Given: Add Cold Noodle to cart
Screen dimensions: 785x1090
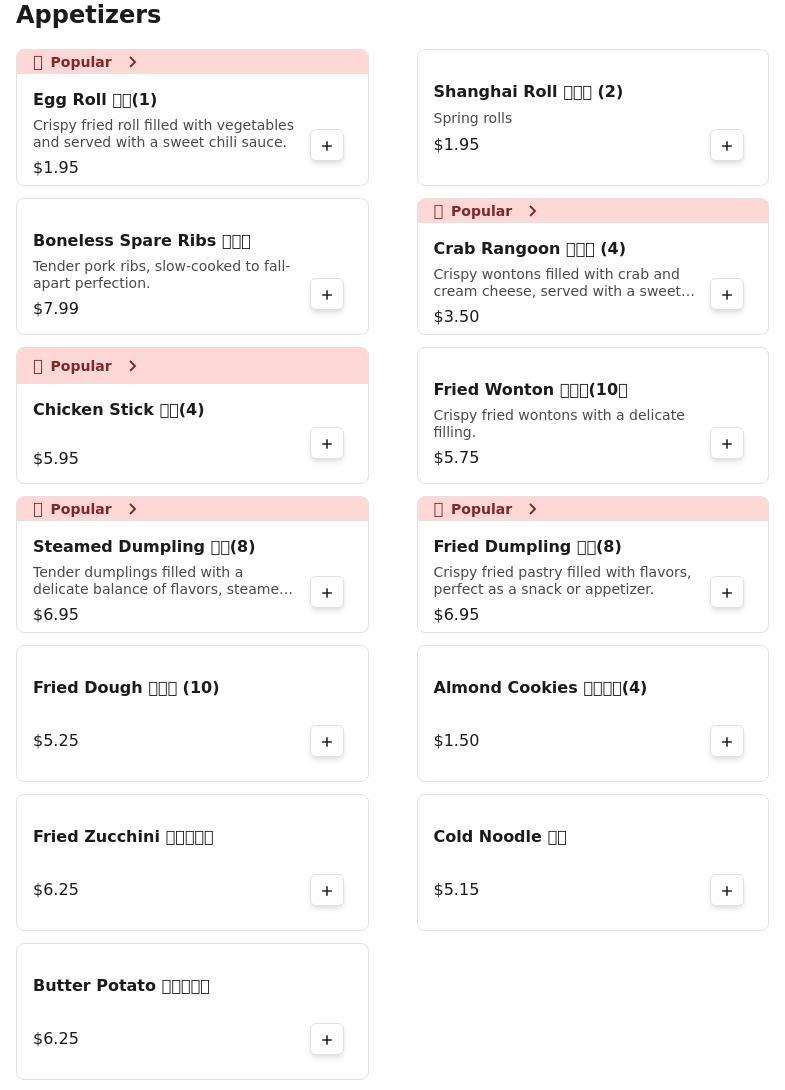Looking at the screenshot, I should coord(727,890).
